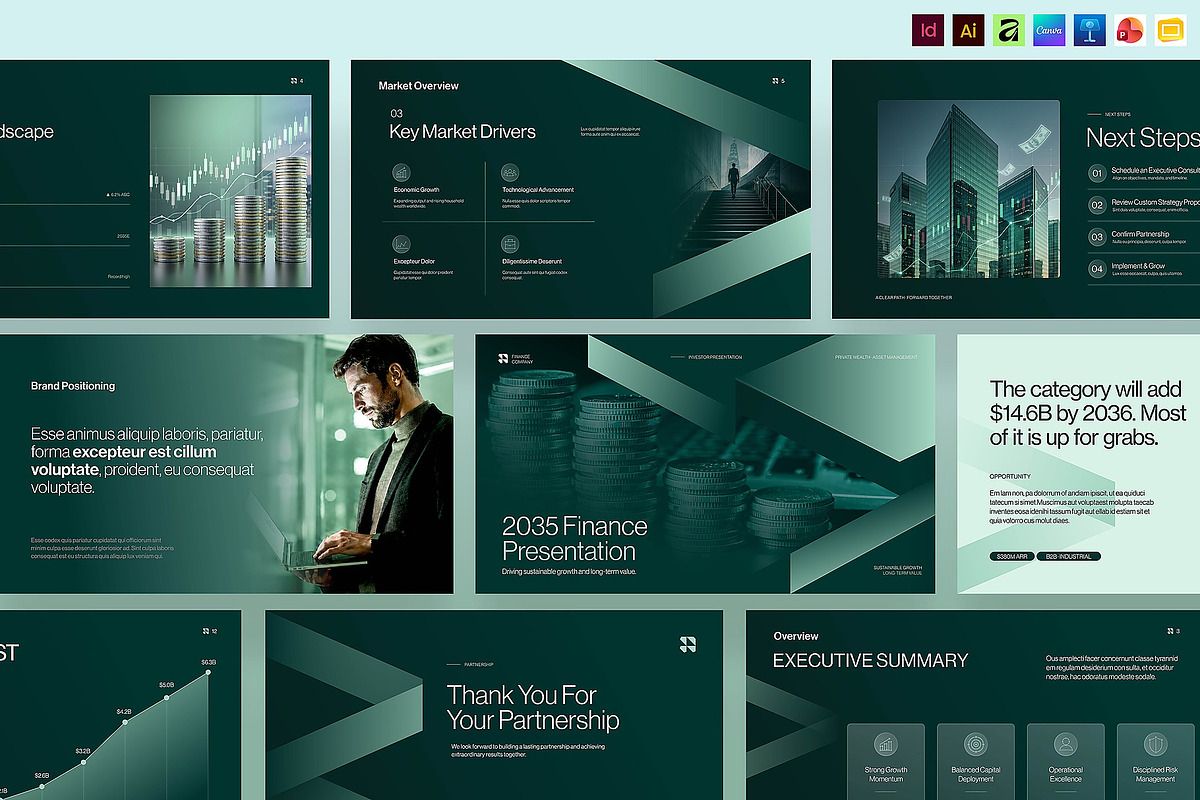1200x800 pixels.
Task: Click the $6.3B chart data point
Action: pyautogui.click(x=209, y=672)
